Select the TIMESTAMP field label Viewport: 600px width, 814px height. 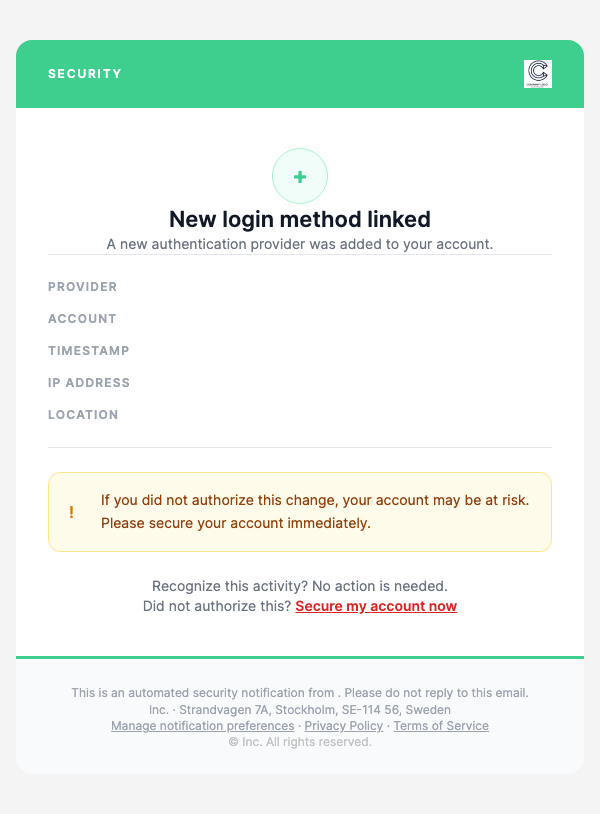click(x=87, y=351)
